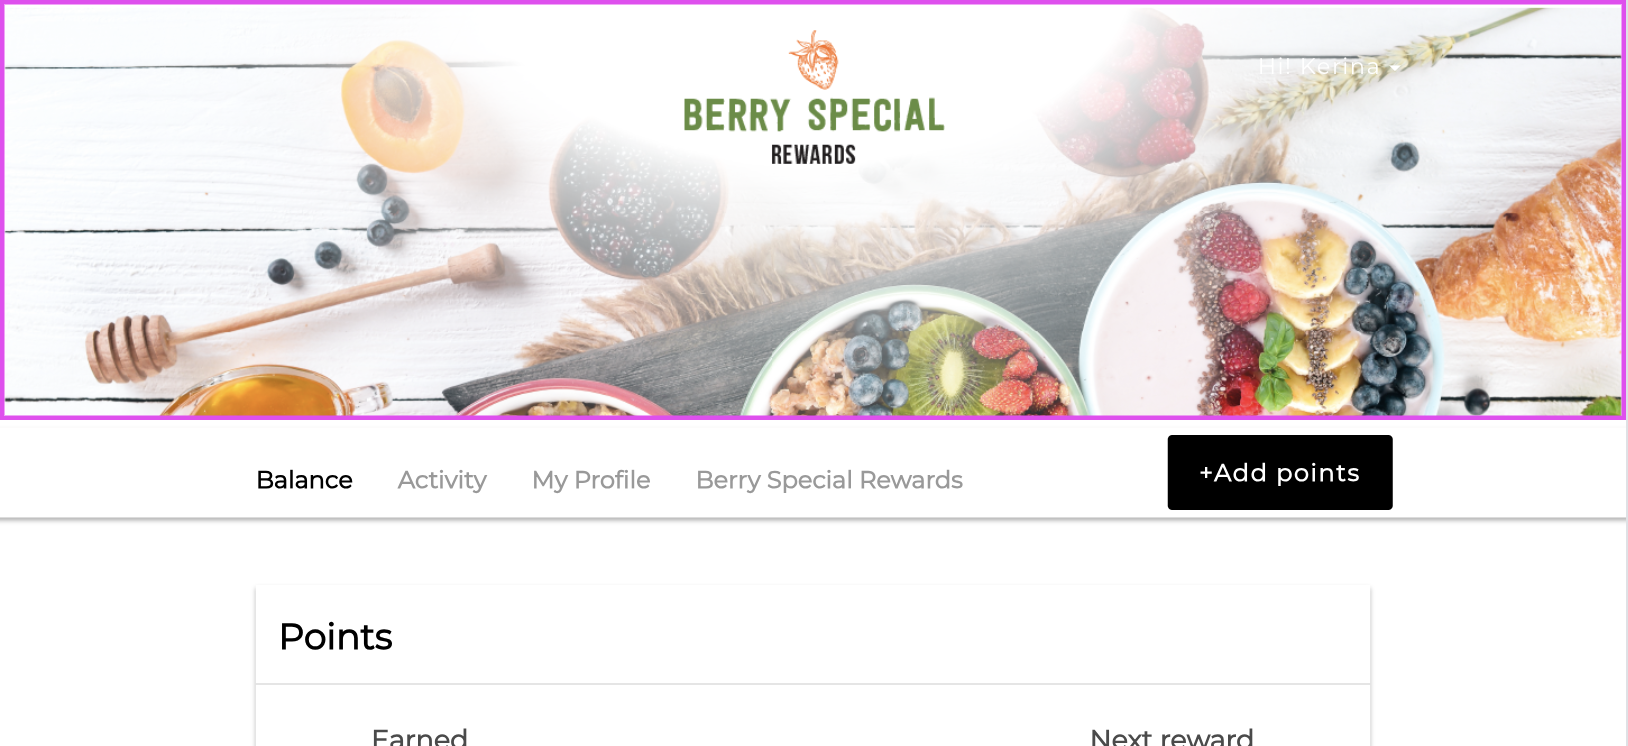Image resolution: width=1628 pixels, height=746 pixels.
Task: Click the Next reward label
Action: coord(1172,737)
